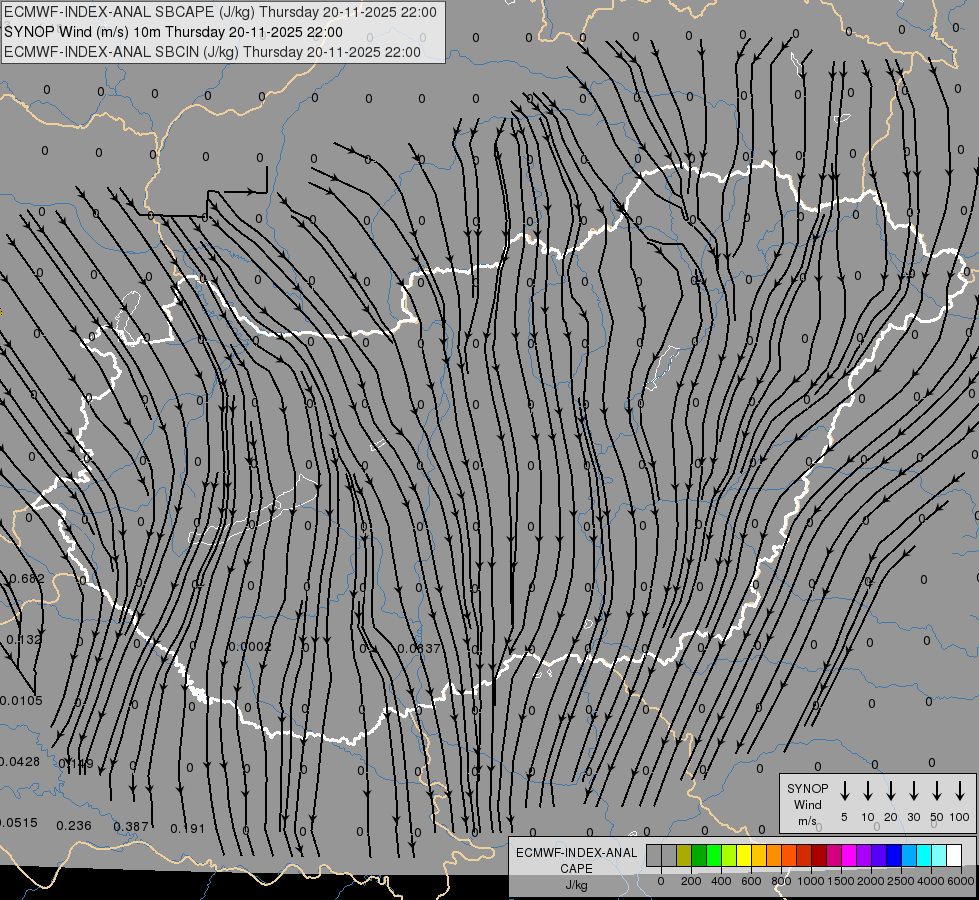Click the 100 m/s wind arrow symbol

[x=960, y=791]
